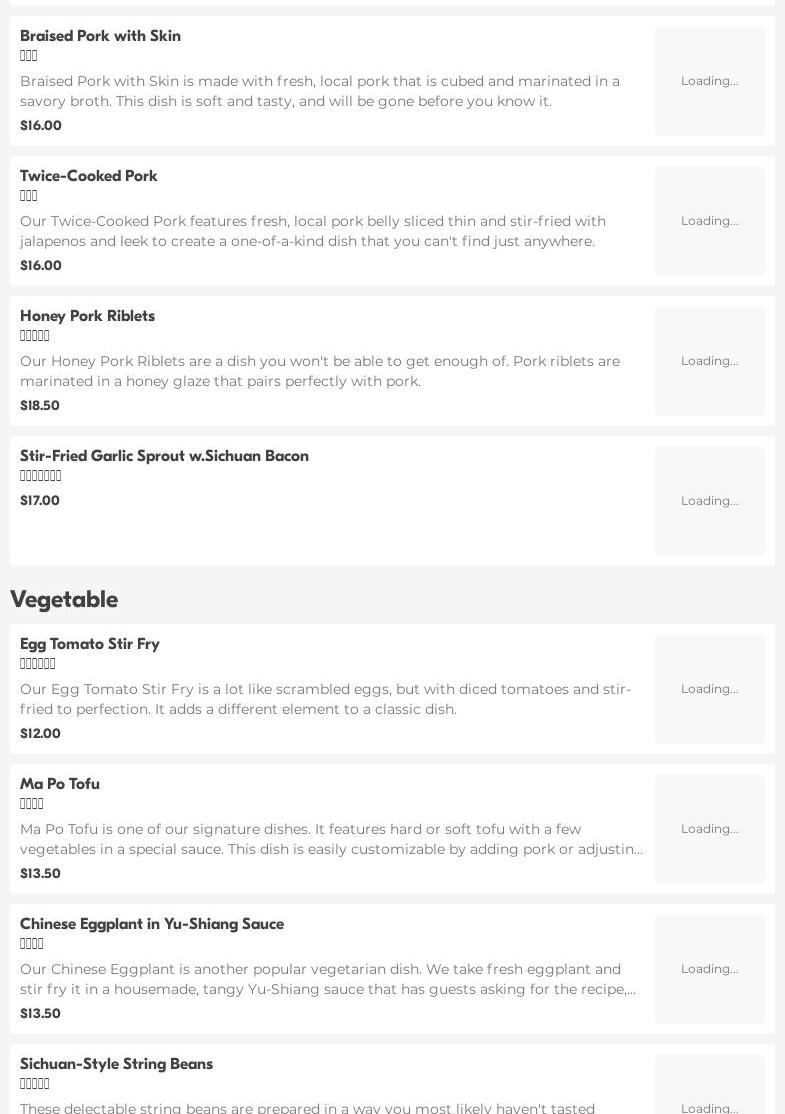Image resolution: width=785 pixels, height=1114 pixels.
Task: Select the Stir-Fried Garlic Sprout thumbnail
Action: [709, 501]
